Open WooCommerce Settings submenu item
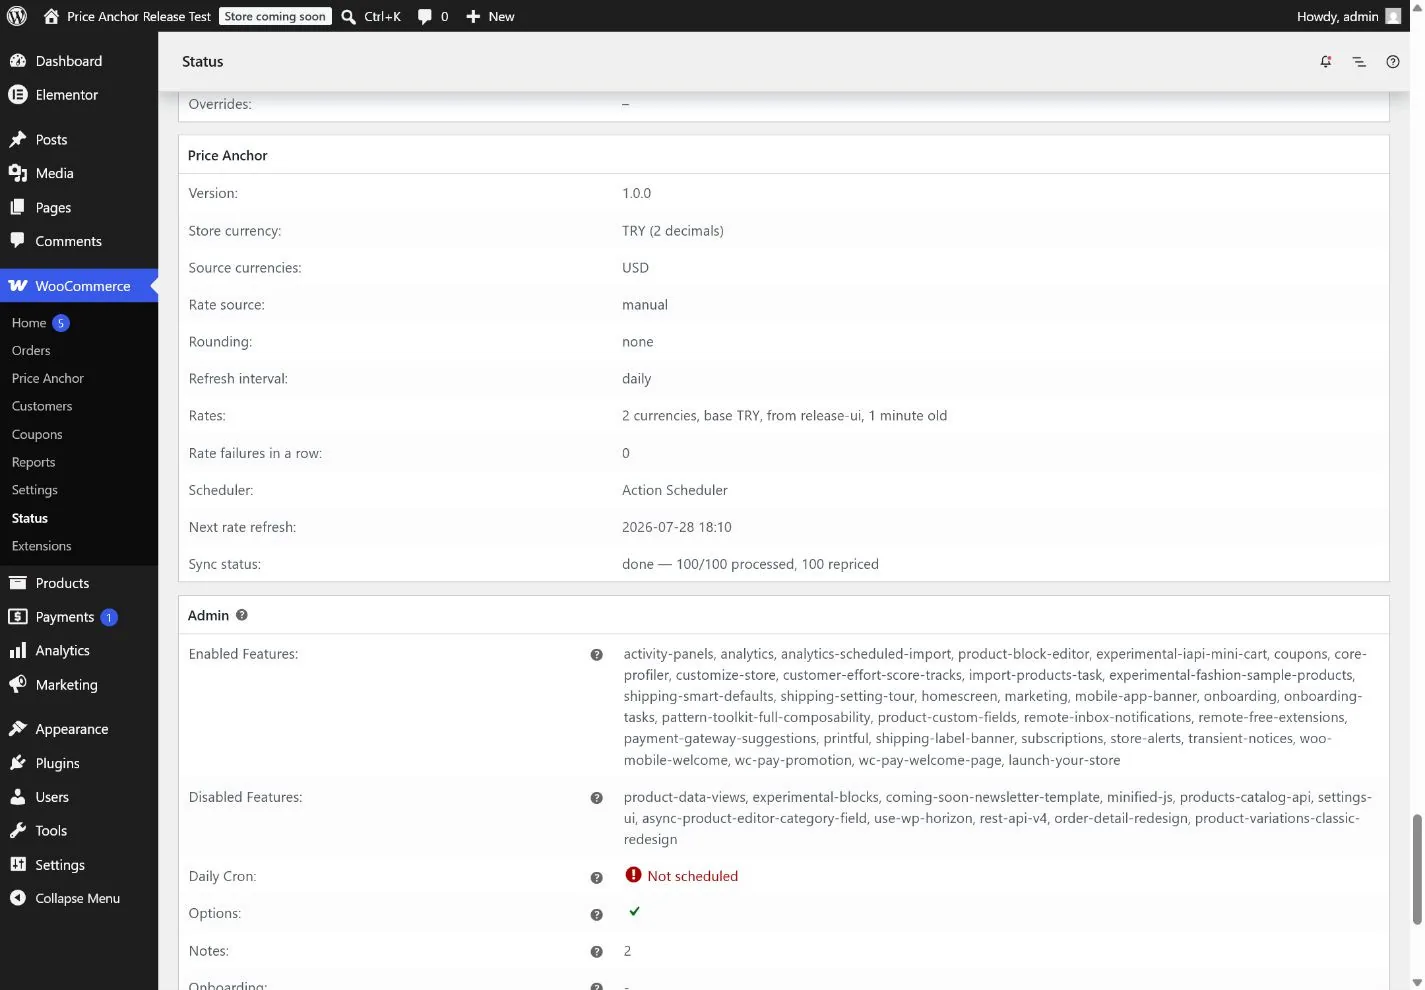1425x990 pixels. pos(35,490)
